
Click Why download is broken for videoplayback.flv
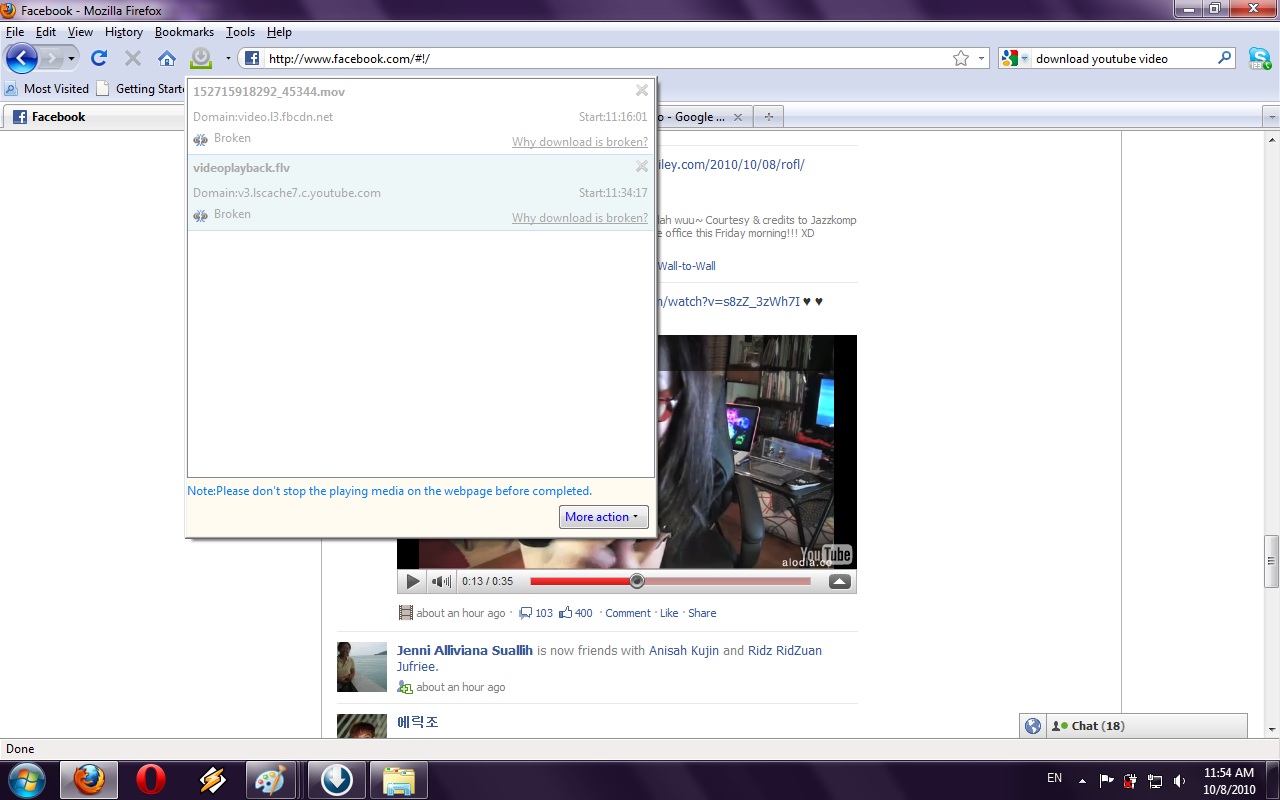[x=580, y=218]
